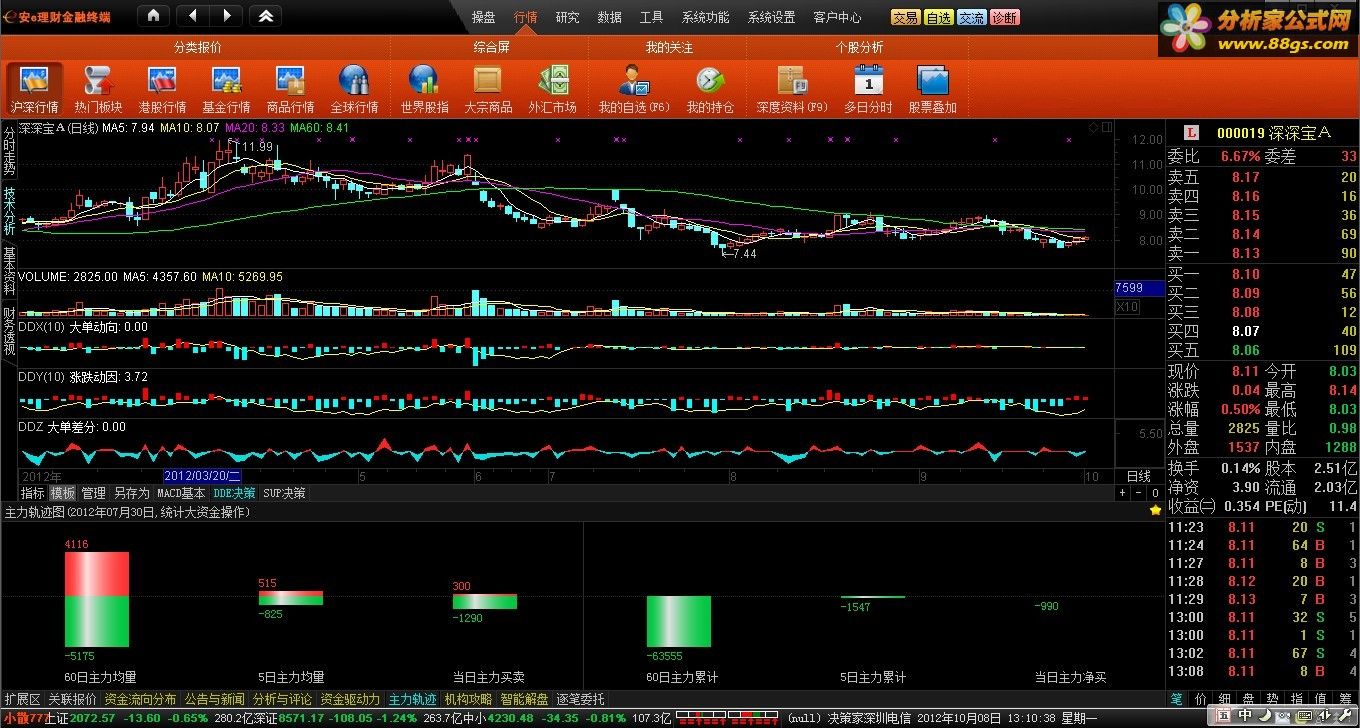Select the MACD基本 template
Screen dimensions: 1360x728
(x=181, y=493)
